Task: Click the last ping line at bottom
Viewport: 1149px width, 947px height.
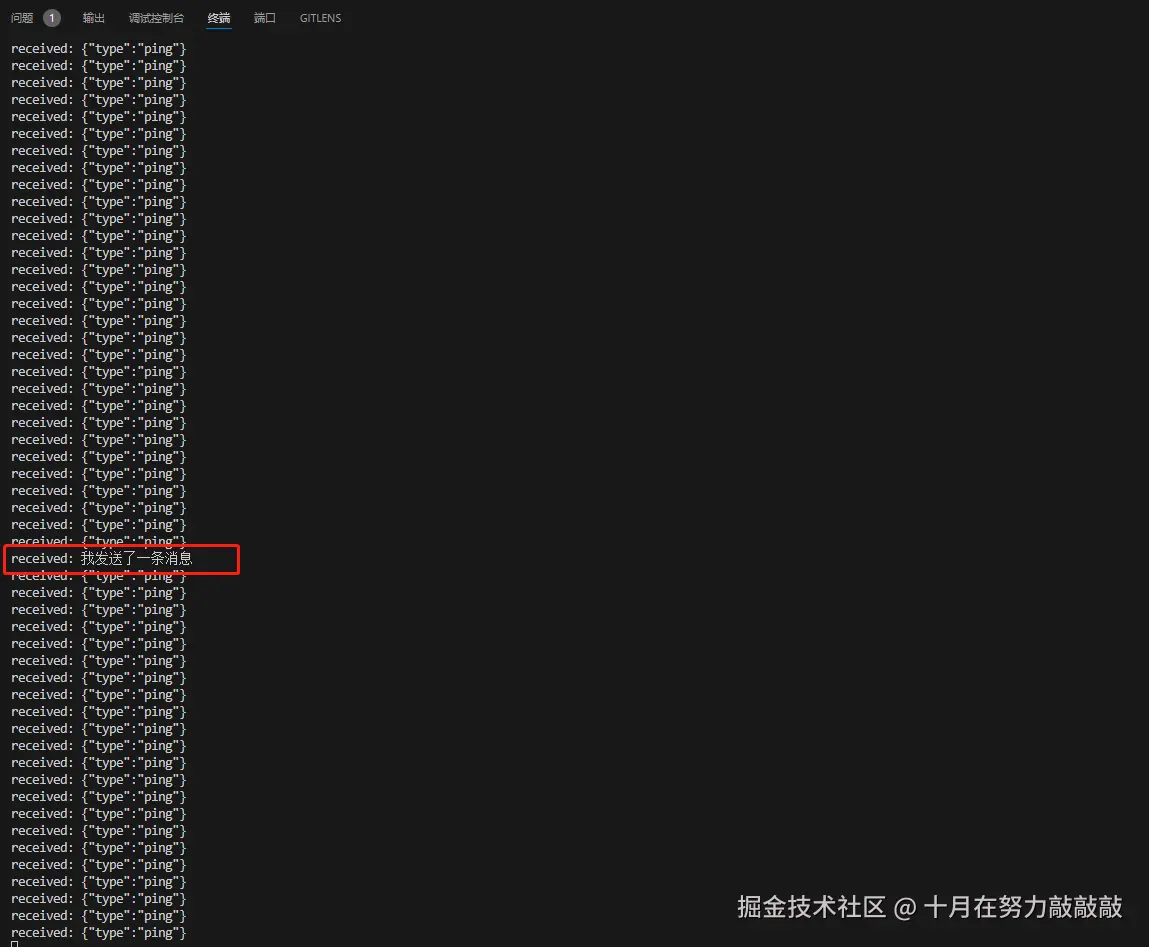Action: (x=97, y=932)
